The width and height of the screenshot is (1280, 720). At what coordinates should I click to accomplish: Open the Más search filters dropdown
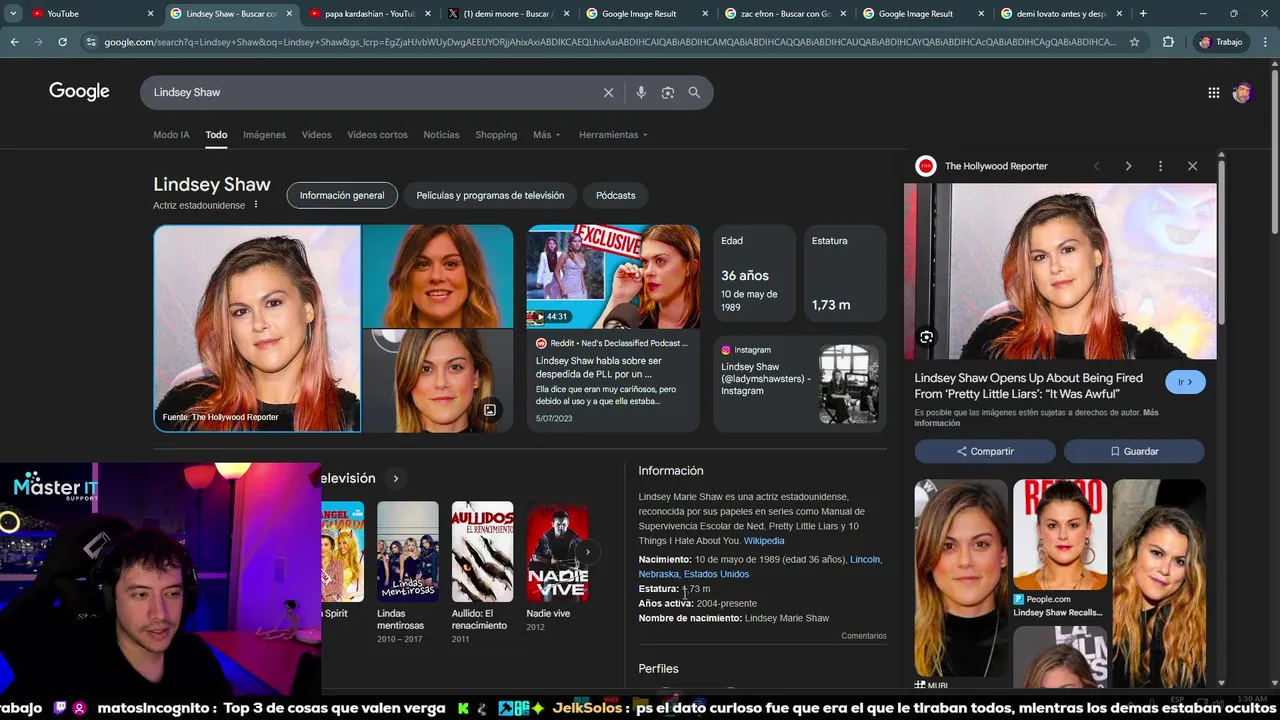coord(547,135)
